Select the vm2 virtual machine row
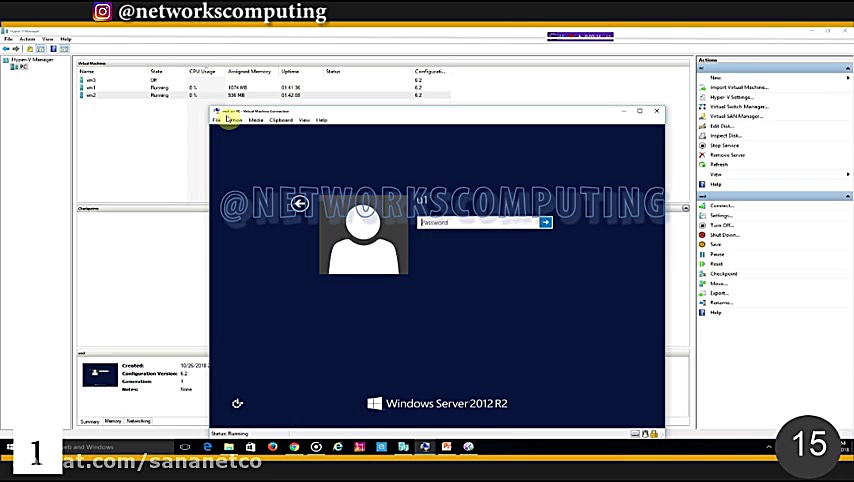854x482 pixels. [x=265, y=95]
